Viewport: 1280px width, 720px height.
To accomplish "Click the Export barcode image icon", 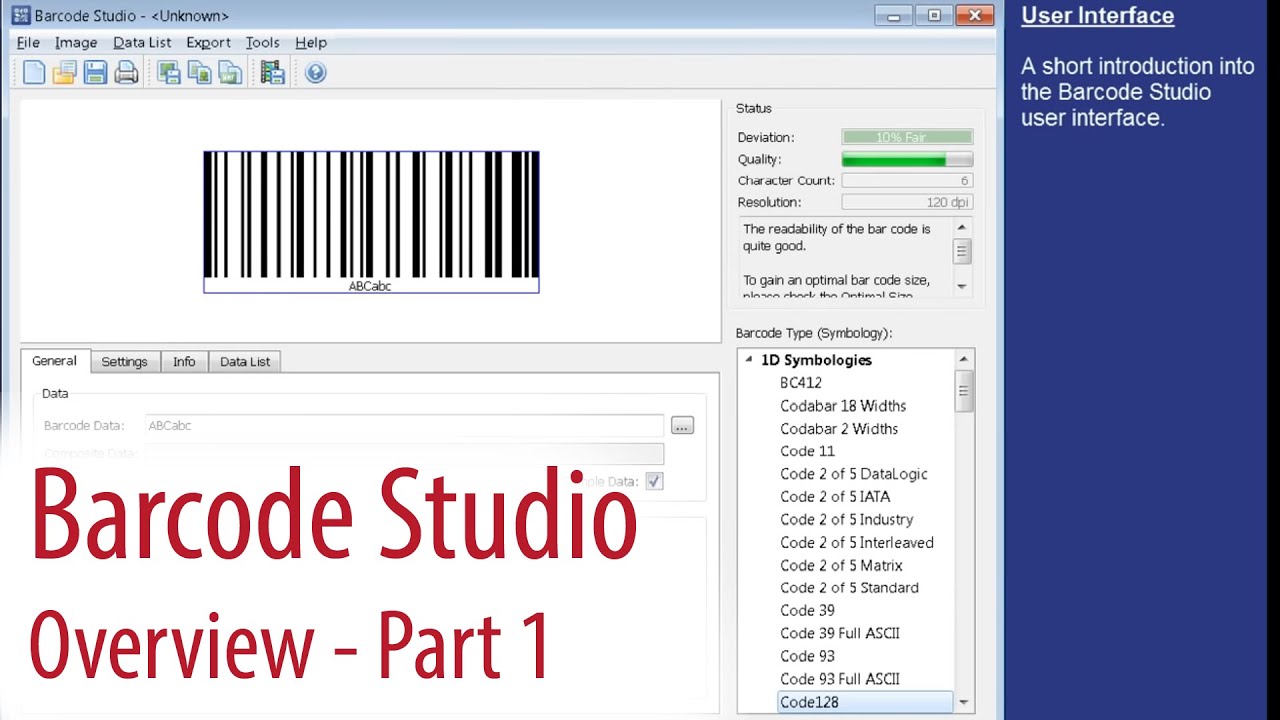I will [x=169, y=72].
